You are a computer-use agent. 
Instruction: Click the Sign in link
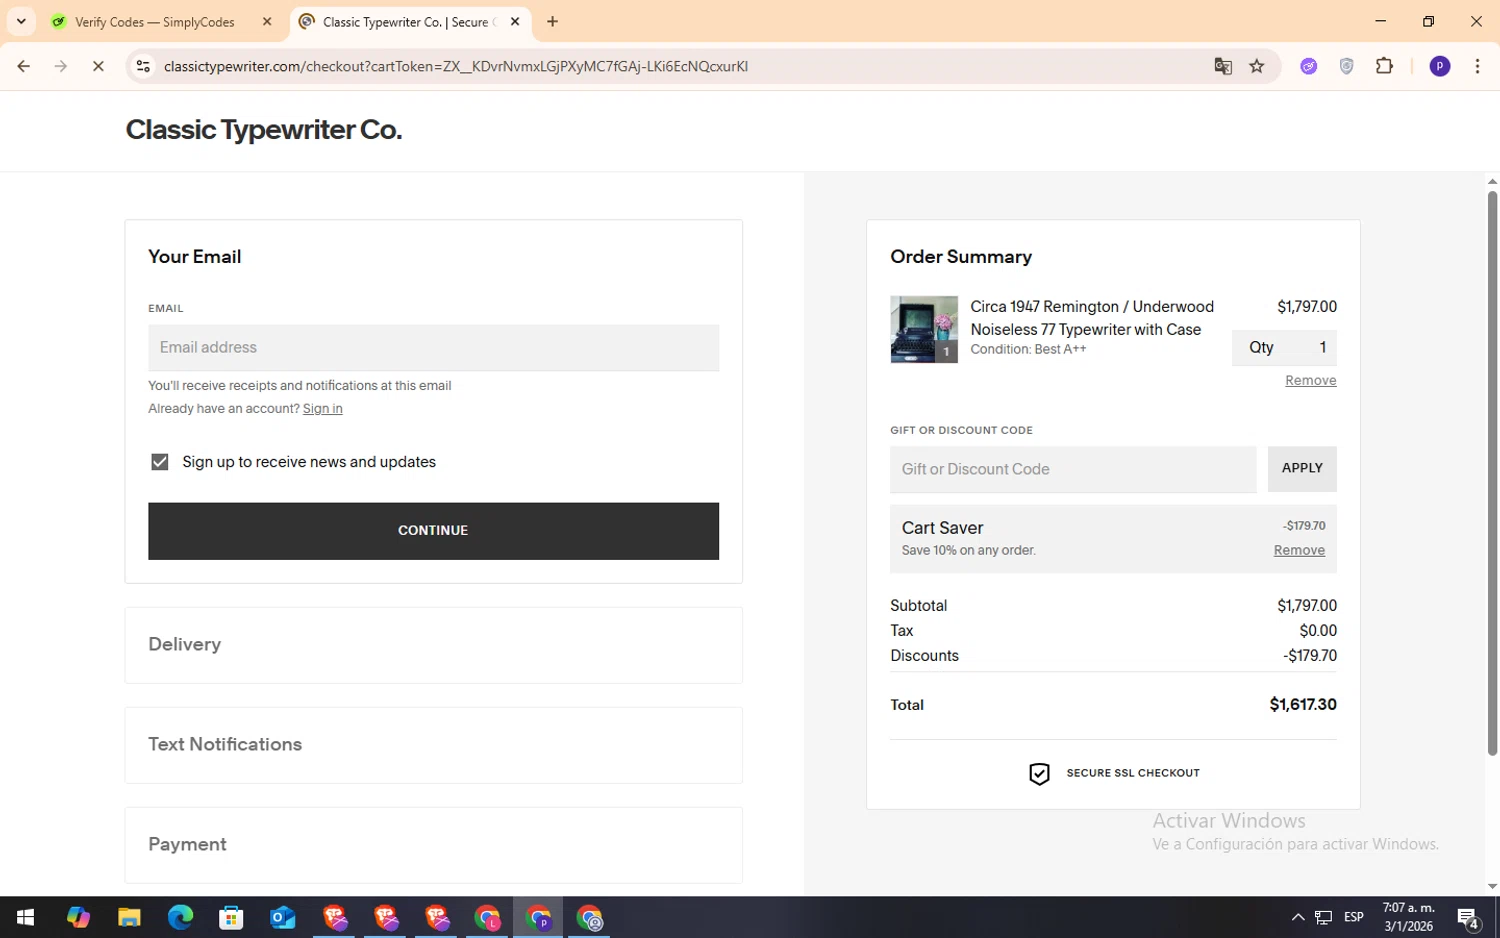tap(322, 408)
